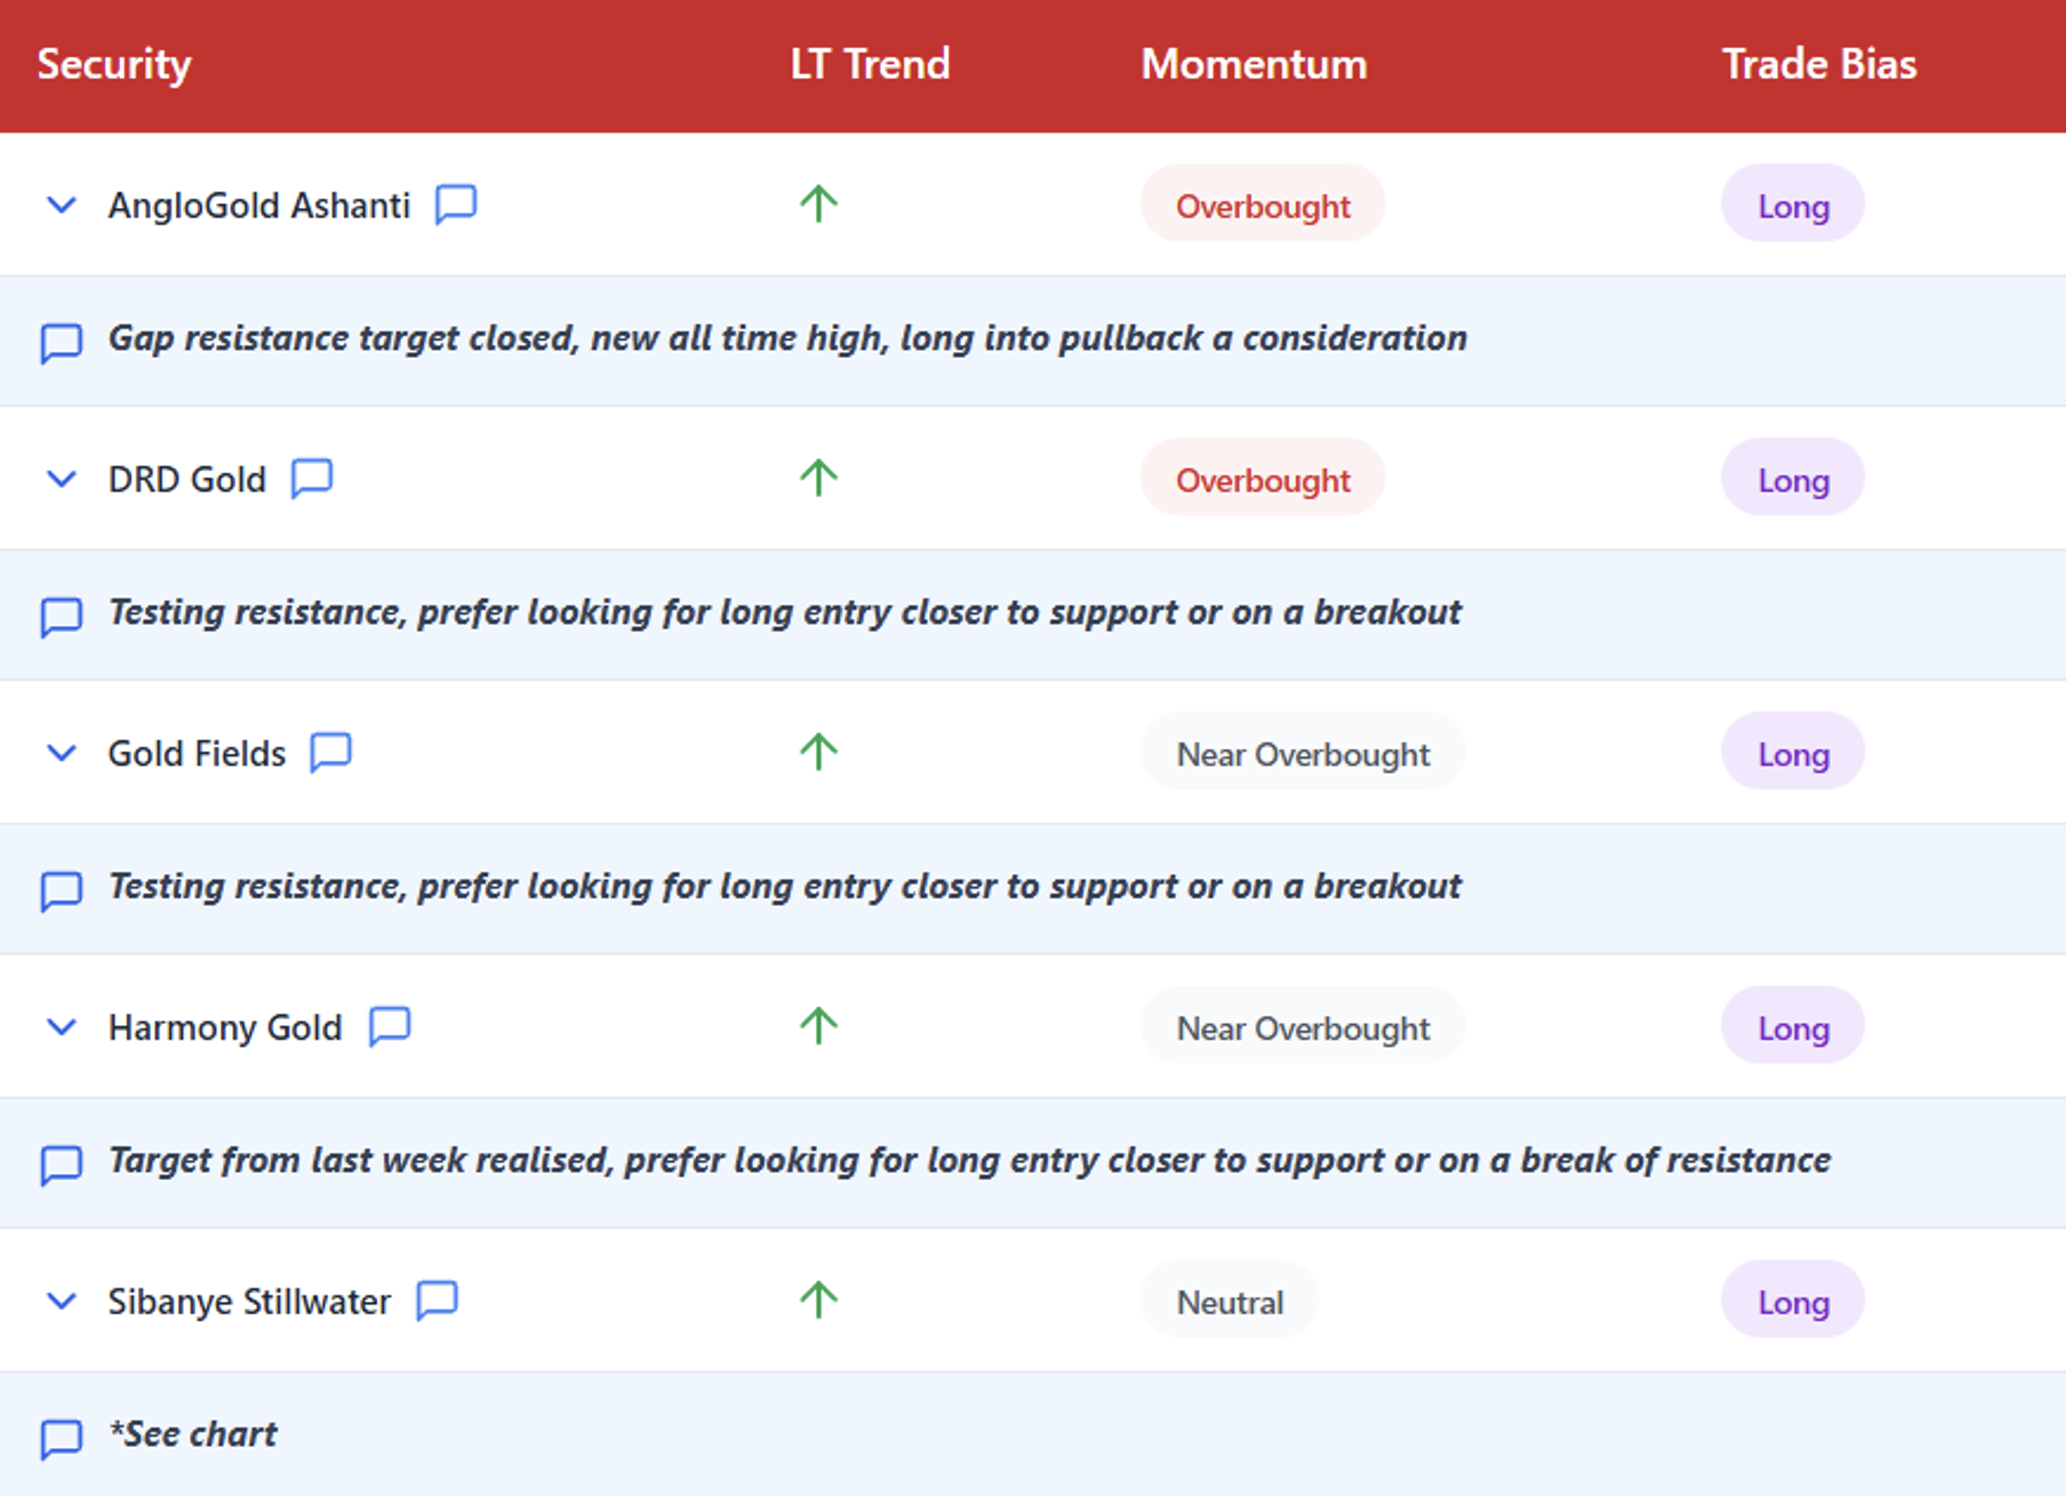Image resolution: width=2066 pixels, height=1496 pixels.
Task: Click the Overbought badge for DRD Gold
Action: (x=1262, y=479)
